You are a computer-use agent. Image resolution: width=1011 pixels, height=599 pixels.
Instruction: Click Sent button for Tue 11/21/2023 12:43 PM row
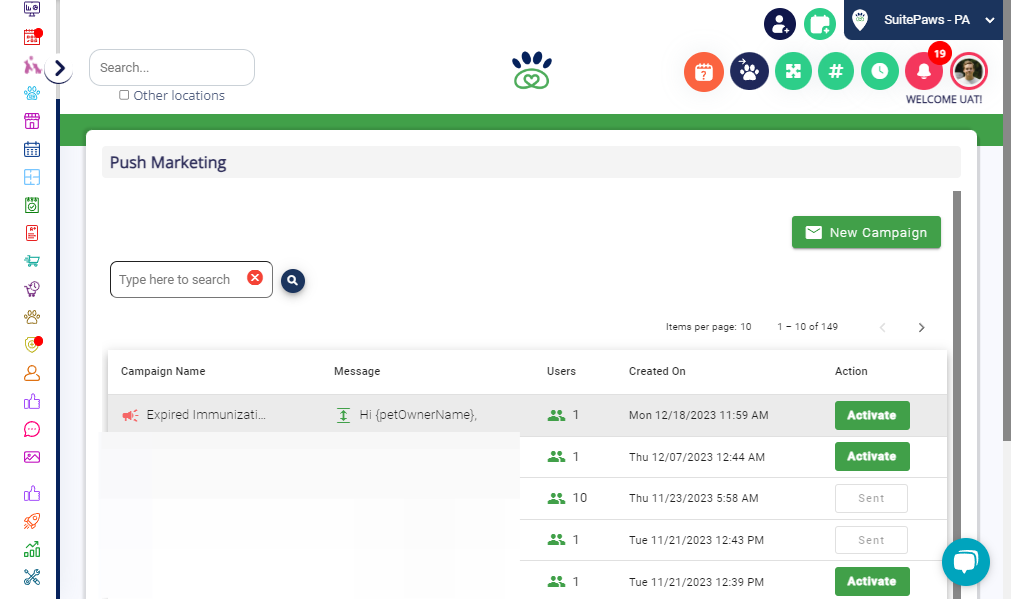871,540
